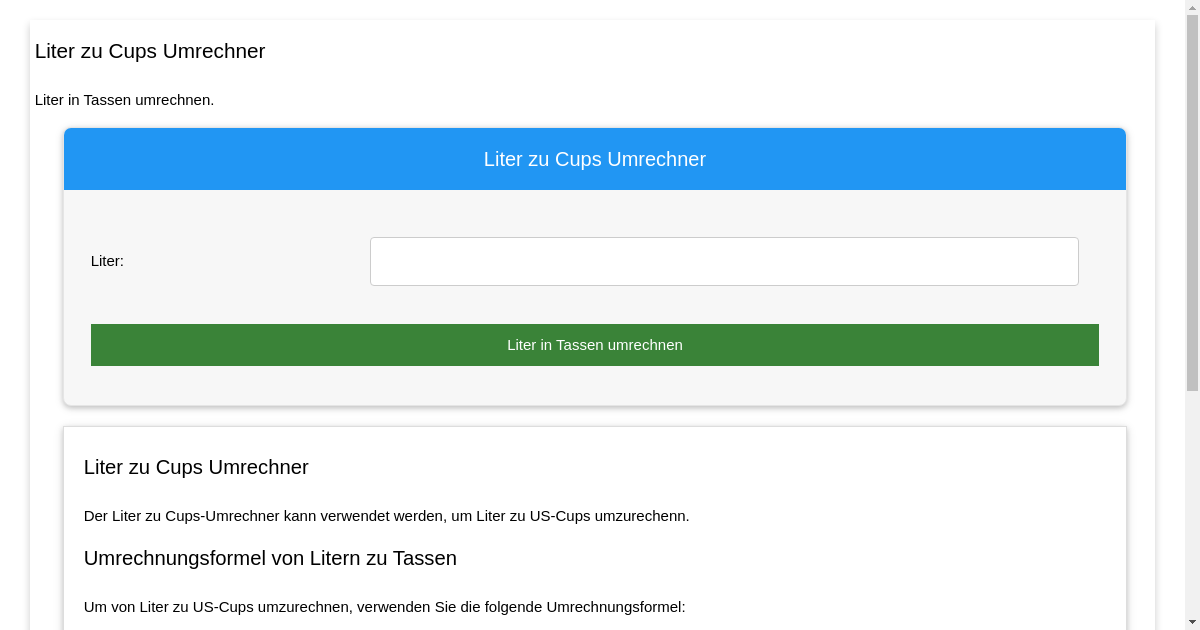The width and height of the screenshot is (1200, 630).
Task: Click the blue 'Liter zu Cups Umrechner' header bar
Action: (x=595, y=159)
